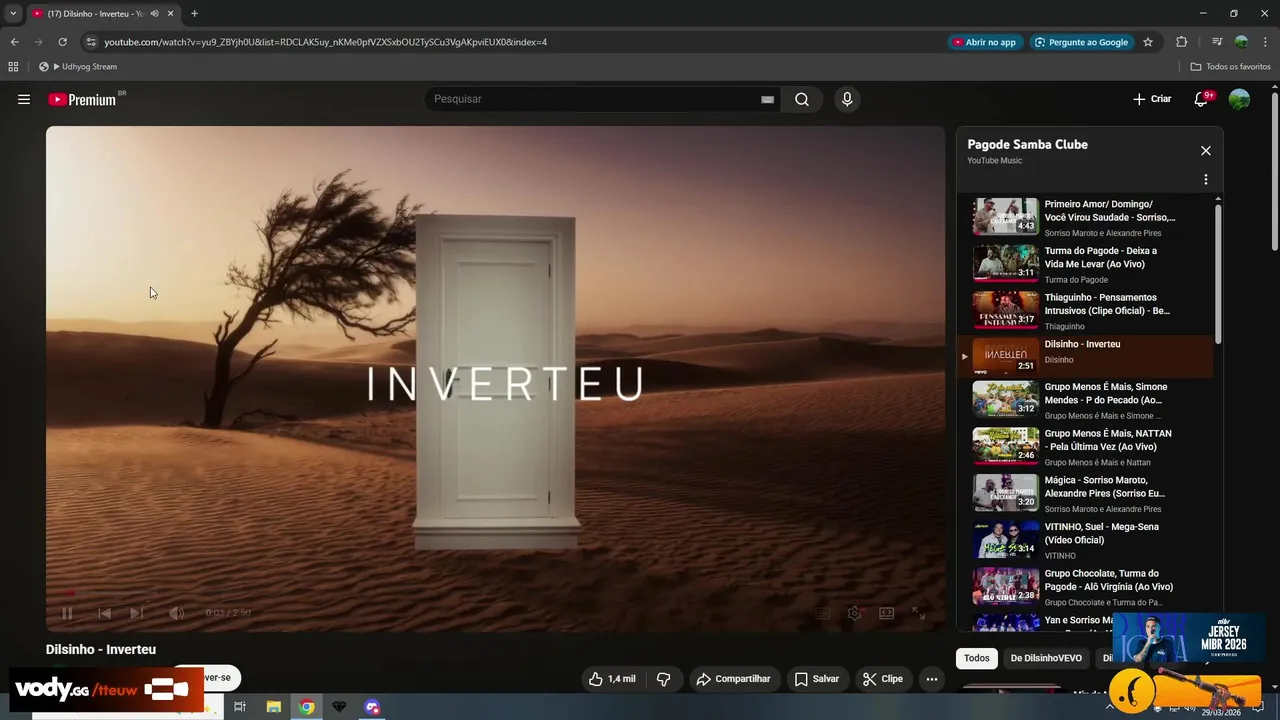Pause the video with player pause button

click(67, 613)
